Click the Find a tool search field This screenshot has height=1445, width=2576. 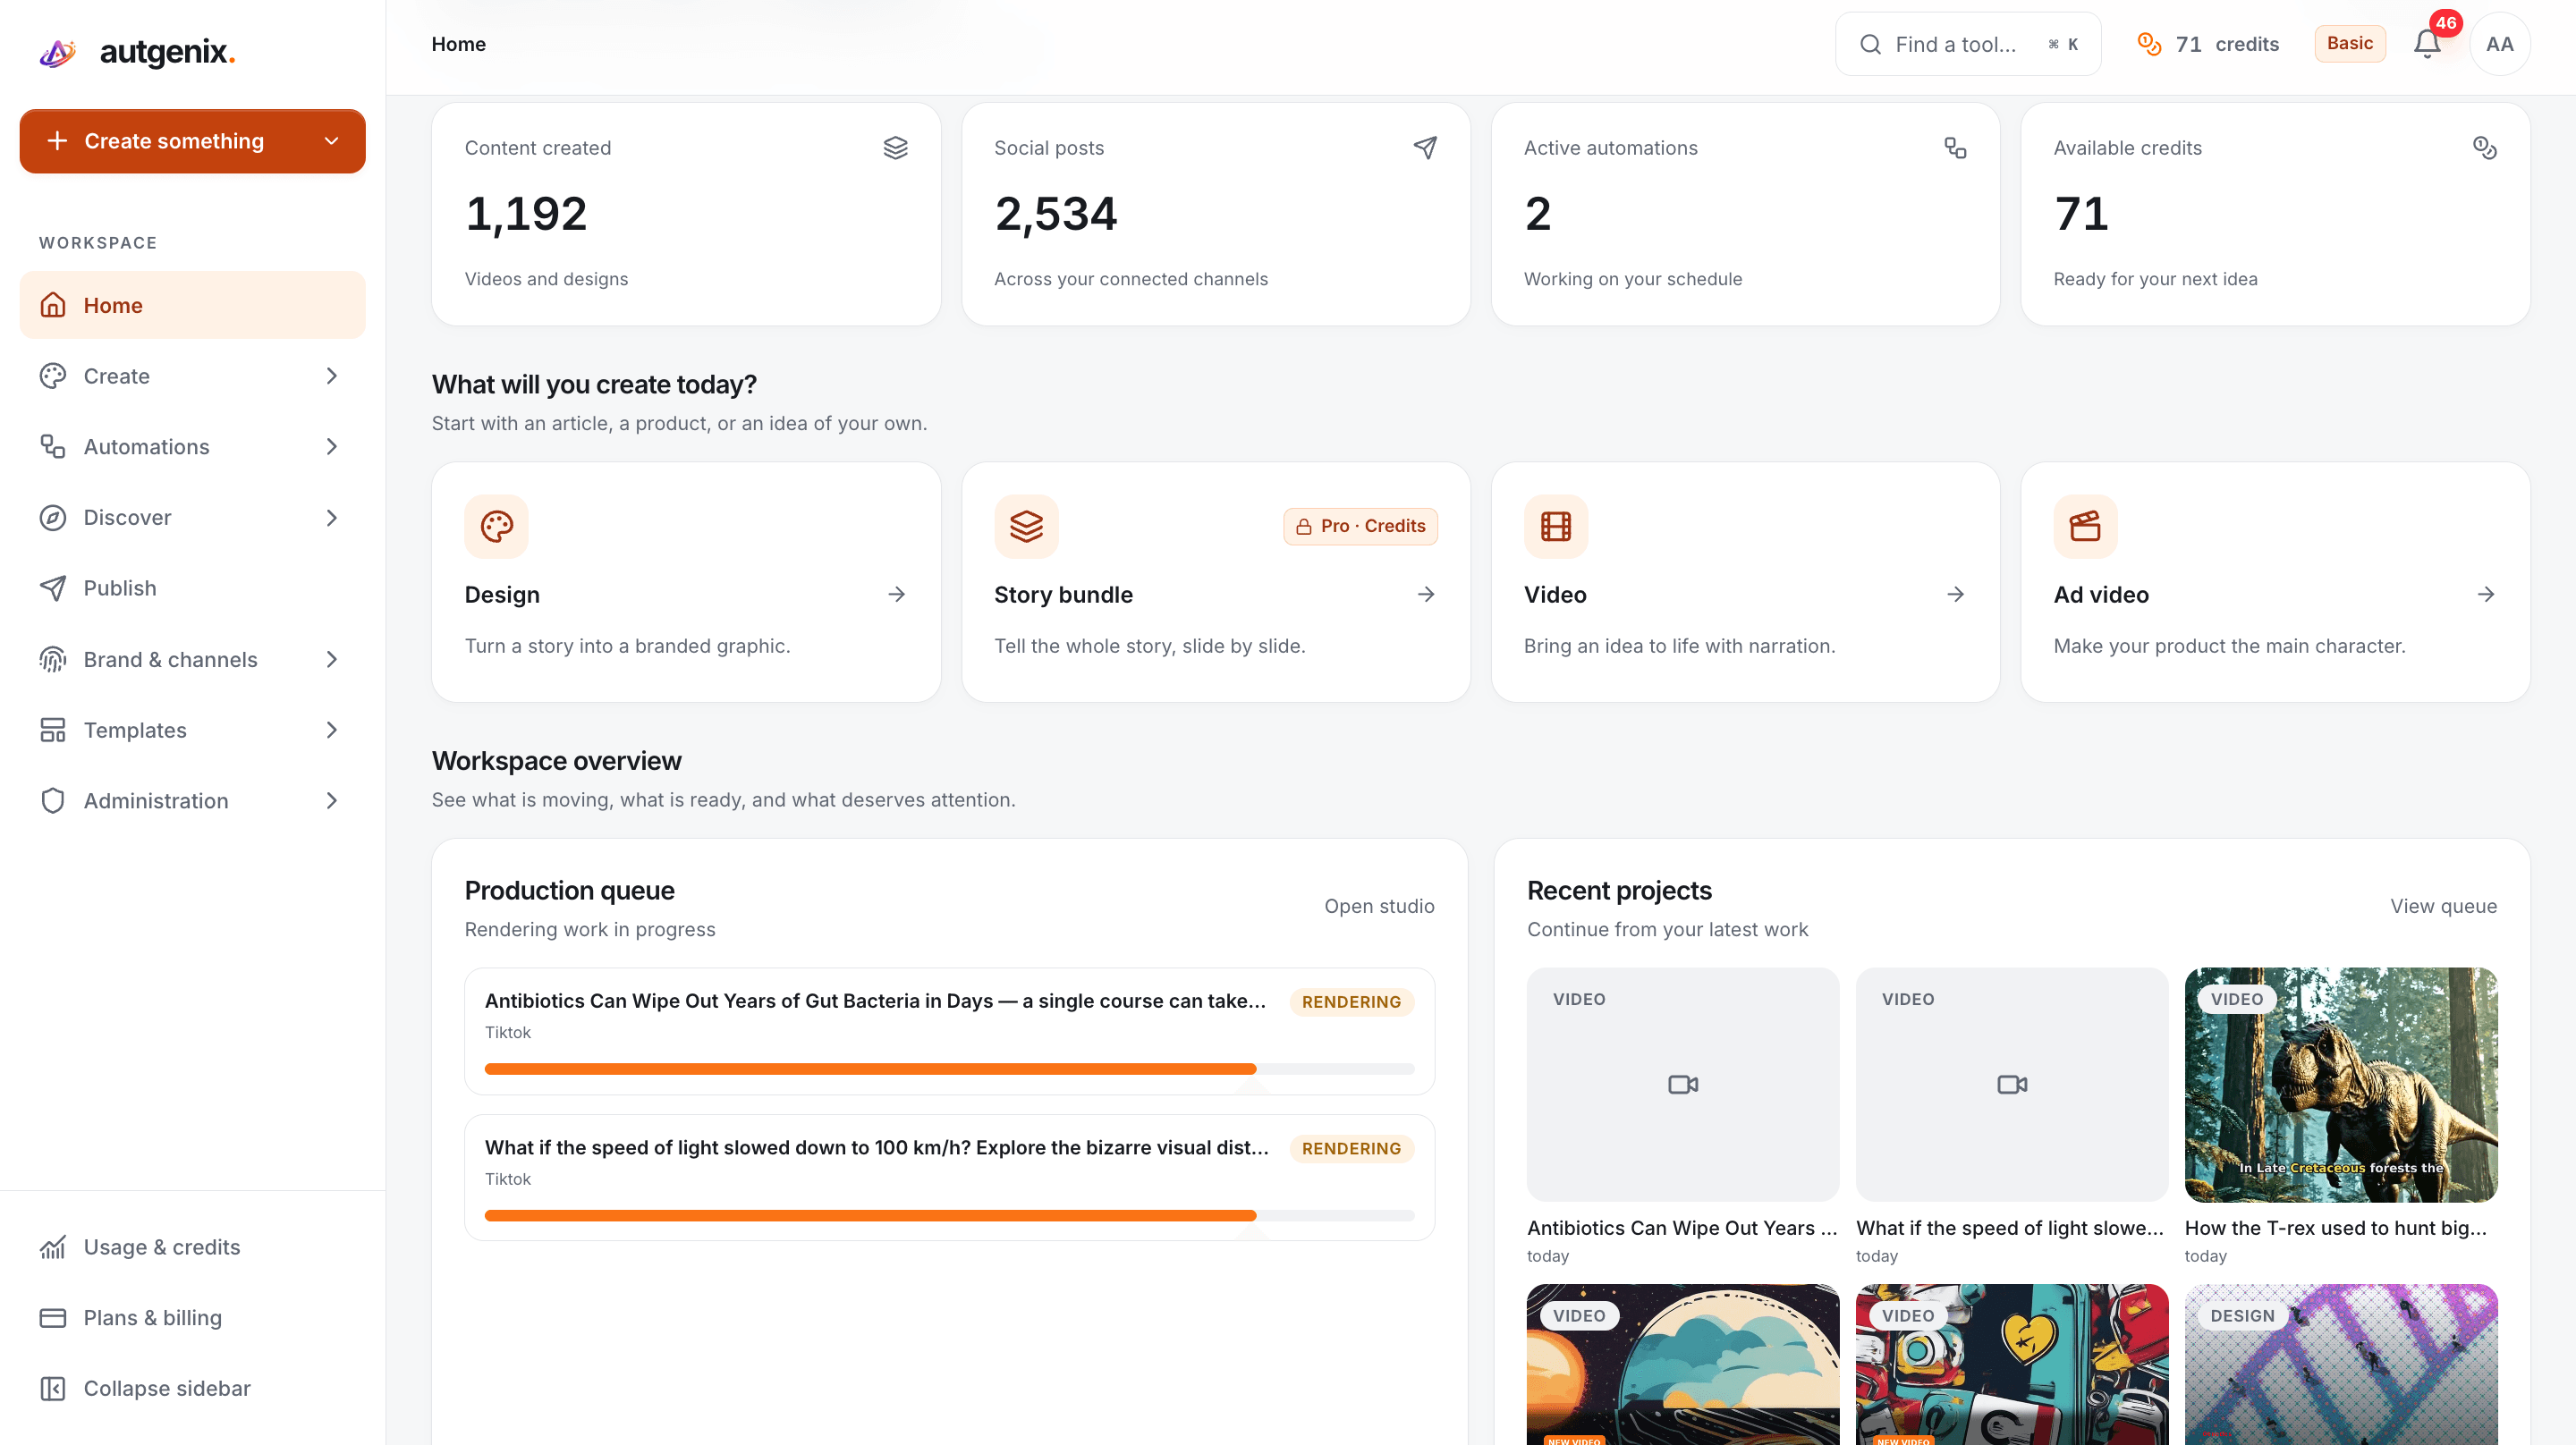tap(1967, 44)
